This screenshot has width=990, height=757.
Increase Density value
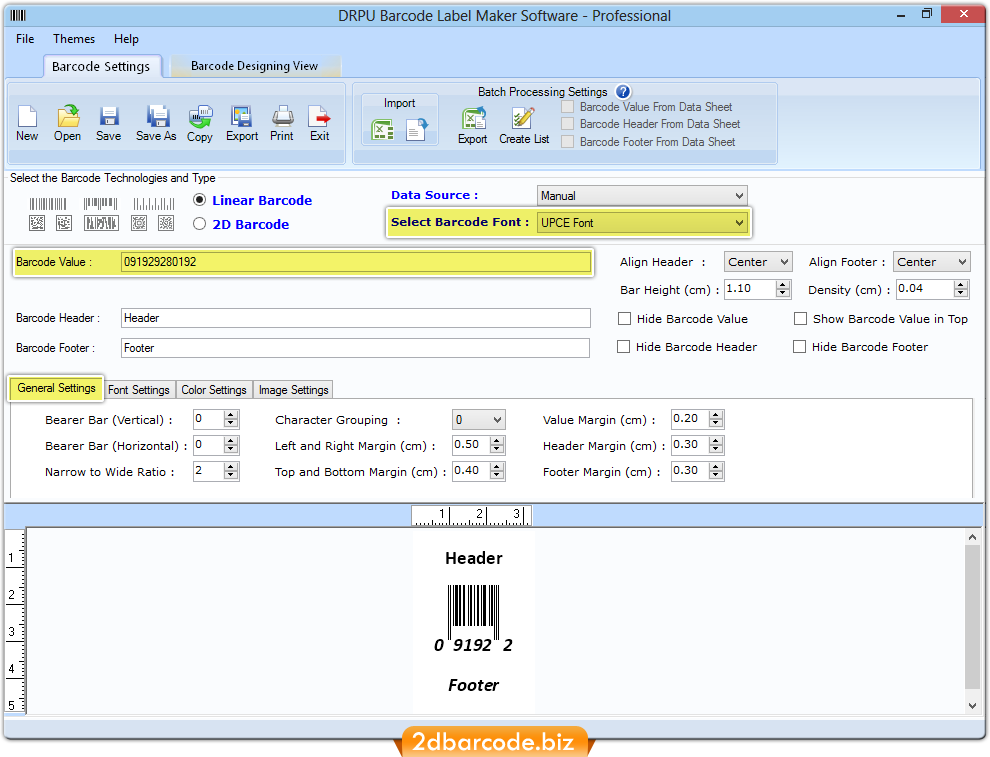960,285
